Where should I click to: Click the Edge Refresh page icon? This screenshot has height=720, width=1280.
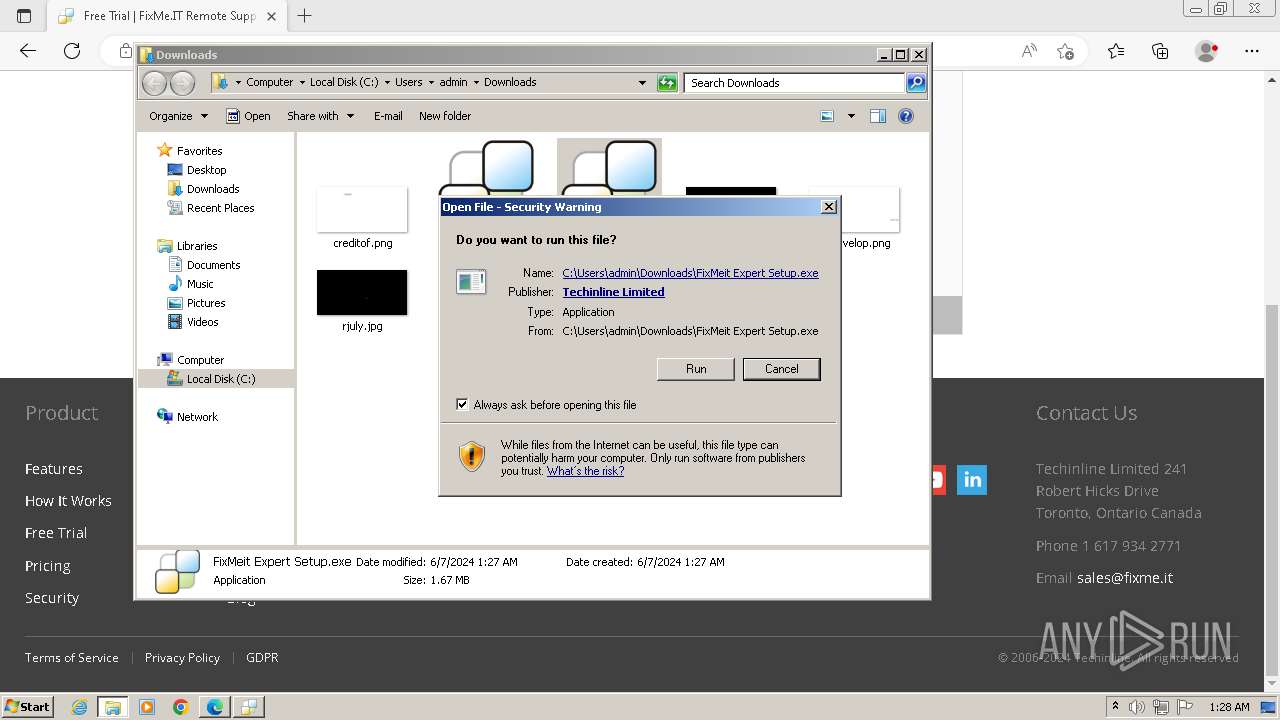click(x=72, y=51)
